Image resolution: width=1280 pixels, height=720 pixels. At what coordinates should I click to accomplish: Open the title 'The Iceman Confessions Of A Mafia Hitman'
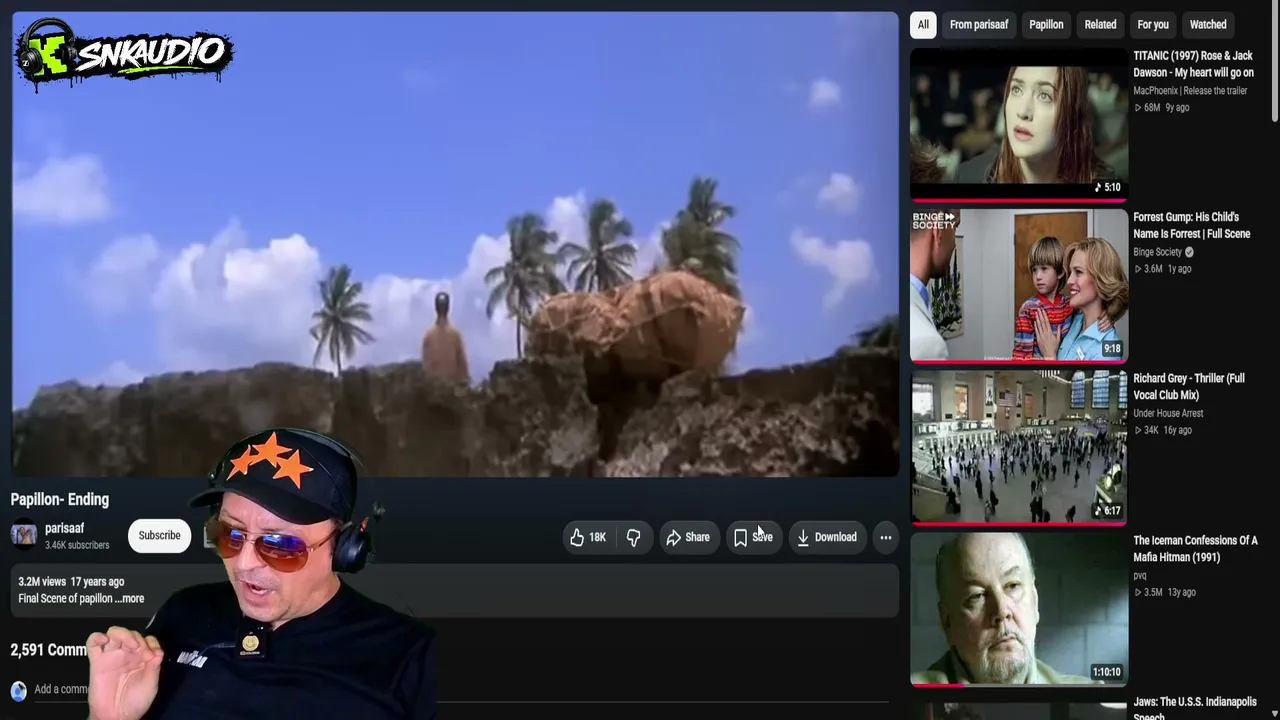point(1195,549)
